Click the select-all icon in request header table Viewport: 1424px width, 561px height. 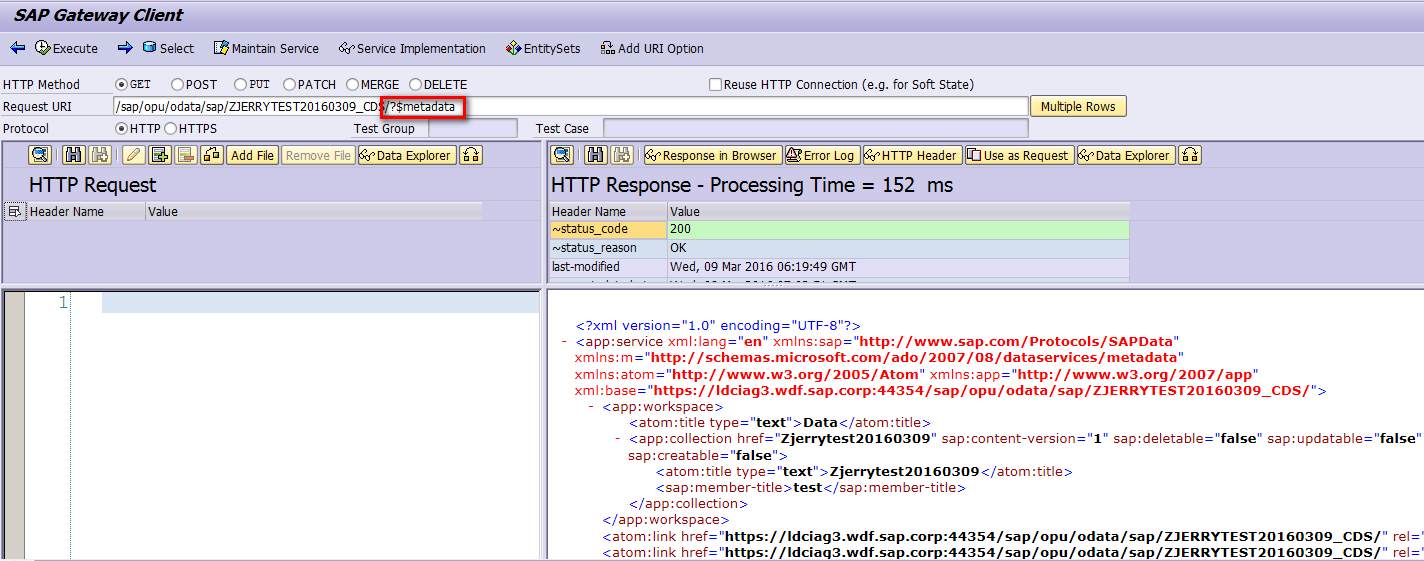(x=14, y=211)
